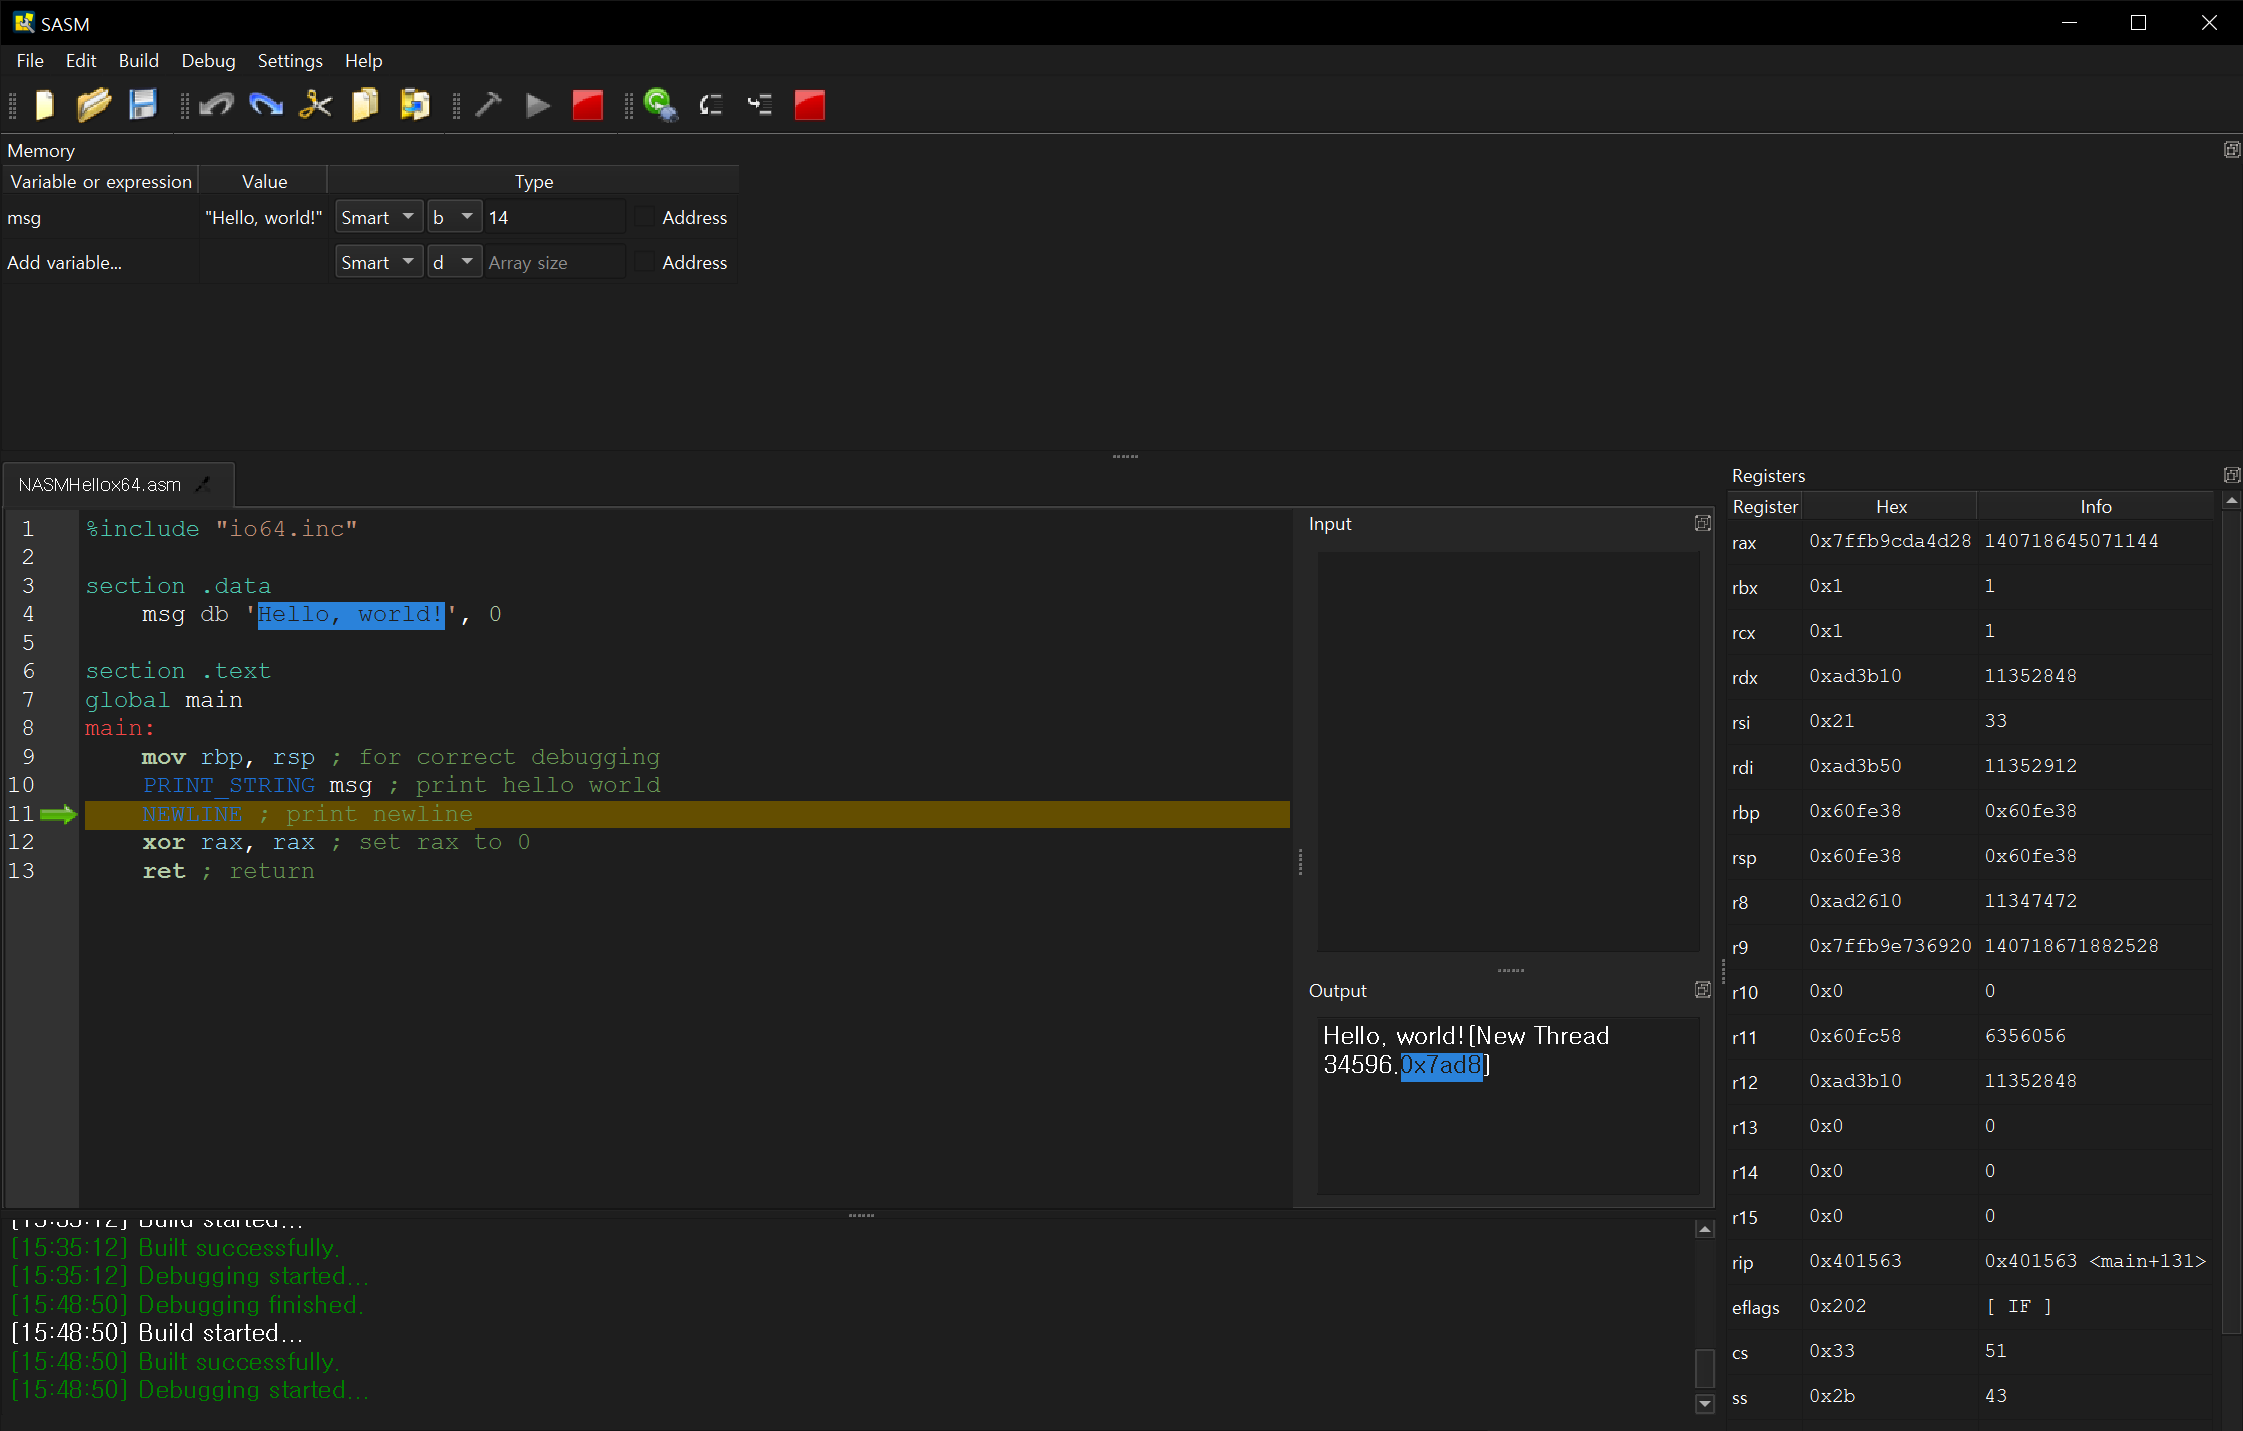Enable Address checkbox for msg variable
The height and width of the screenshot is (1431, 2243).
[645, 217]
